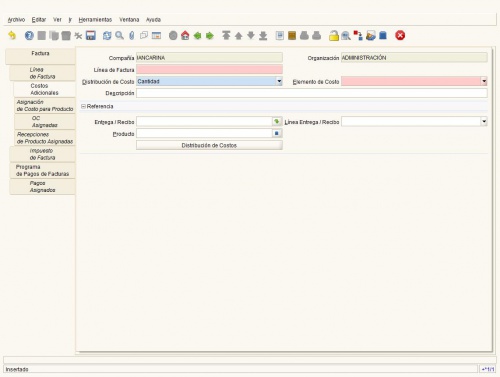Open the Producto lookup button
Image resolution: width=500 pixels, height=377 pixels.
(276, 133)
